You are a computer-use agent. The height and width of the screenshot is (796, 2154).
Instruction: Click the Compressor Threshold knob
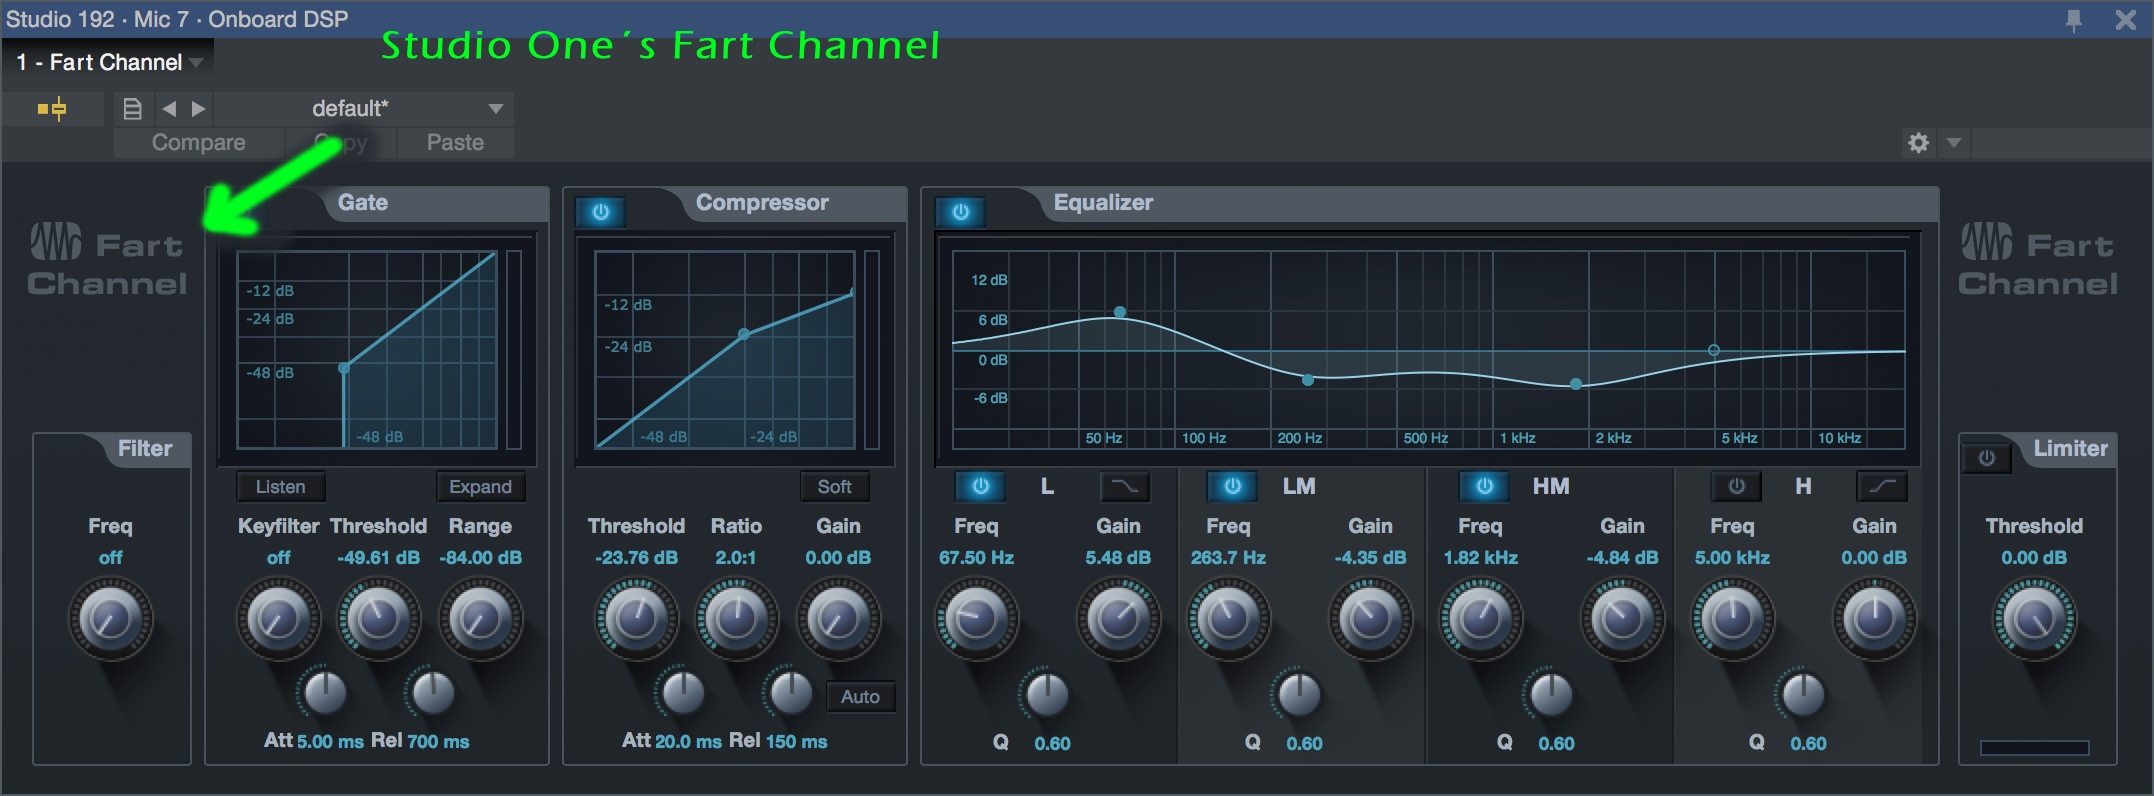(x=636, y=619)
